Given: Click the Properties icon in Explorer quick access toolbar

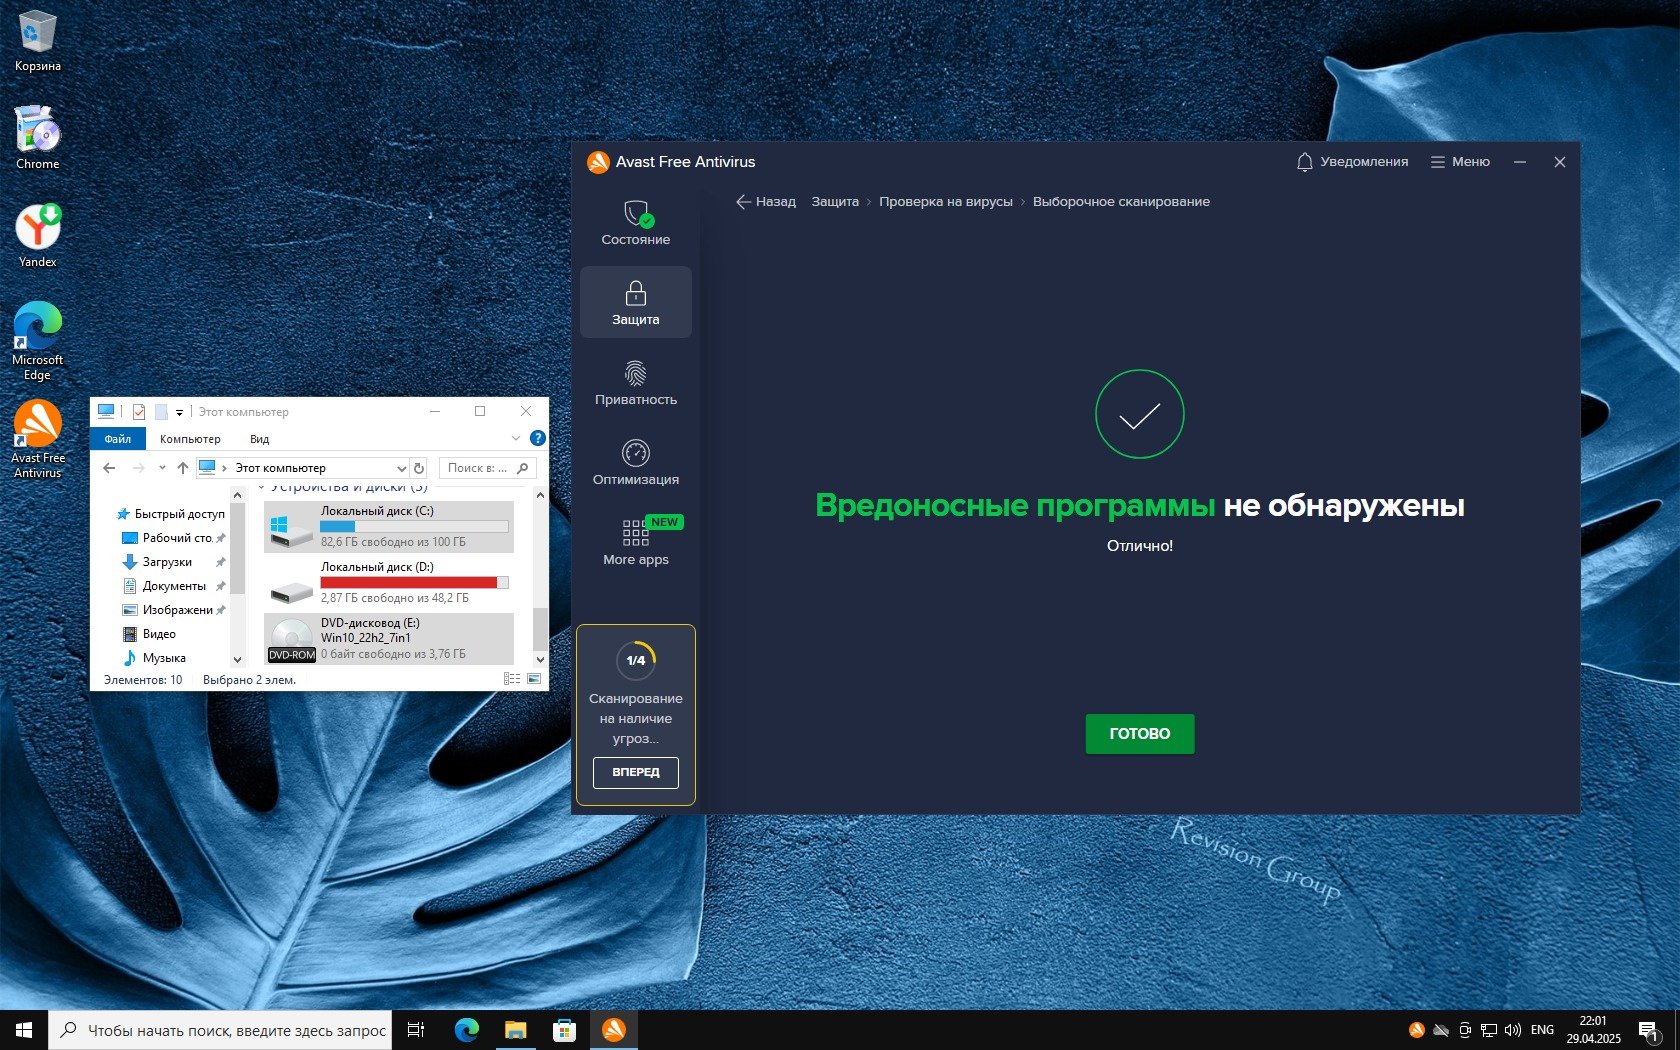Looking at the screenshot, I should tap(139, 412).
